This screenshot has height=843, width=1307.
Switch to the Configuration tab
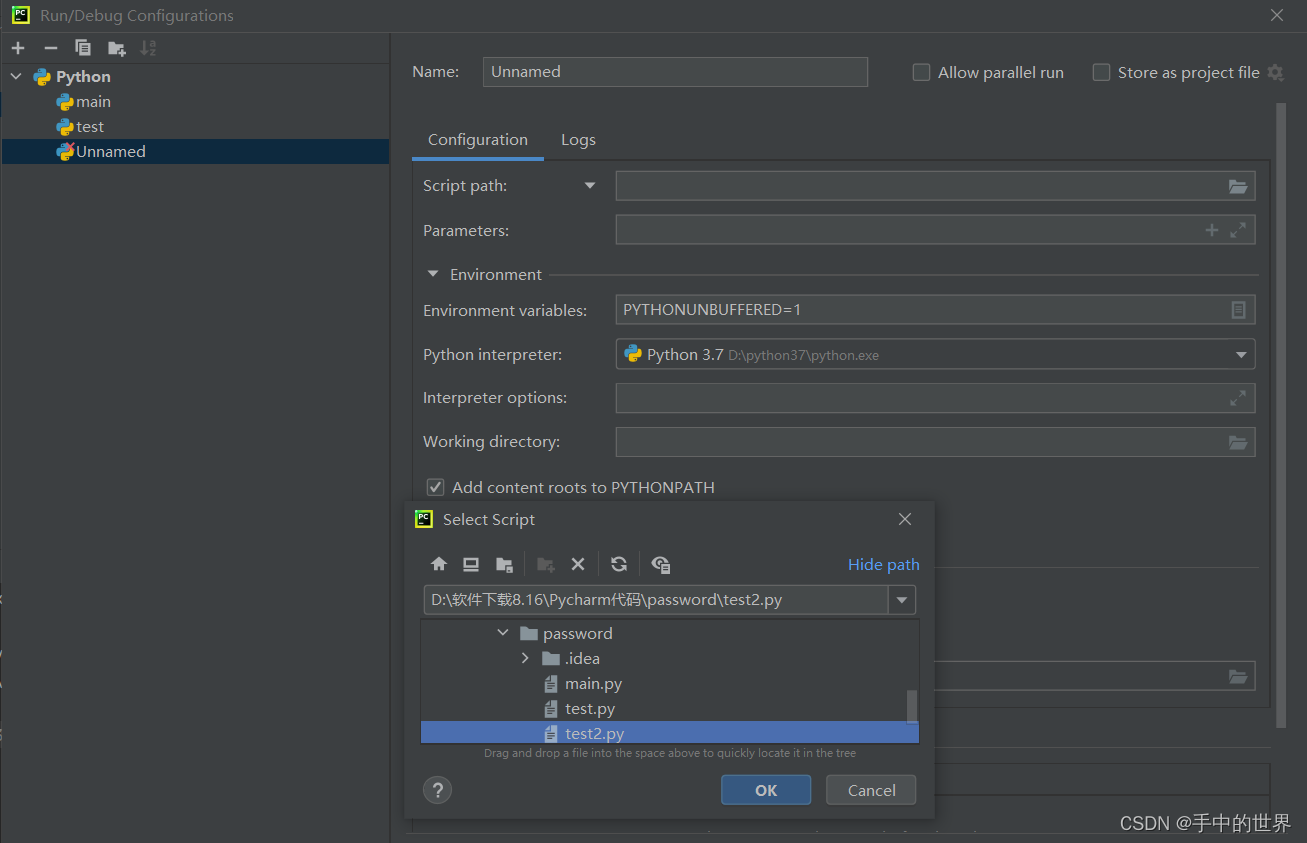(x=478, y=139)
